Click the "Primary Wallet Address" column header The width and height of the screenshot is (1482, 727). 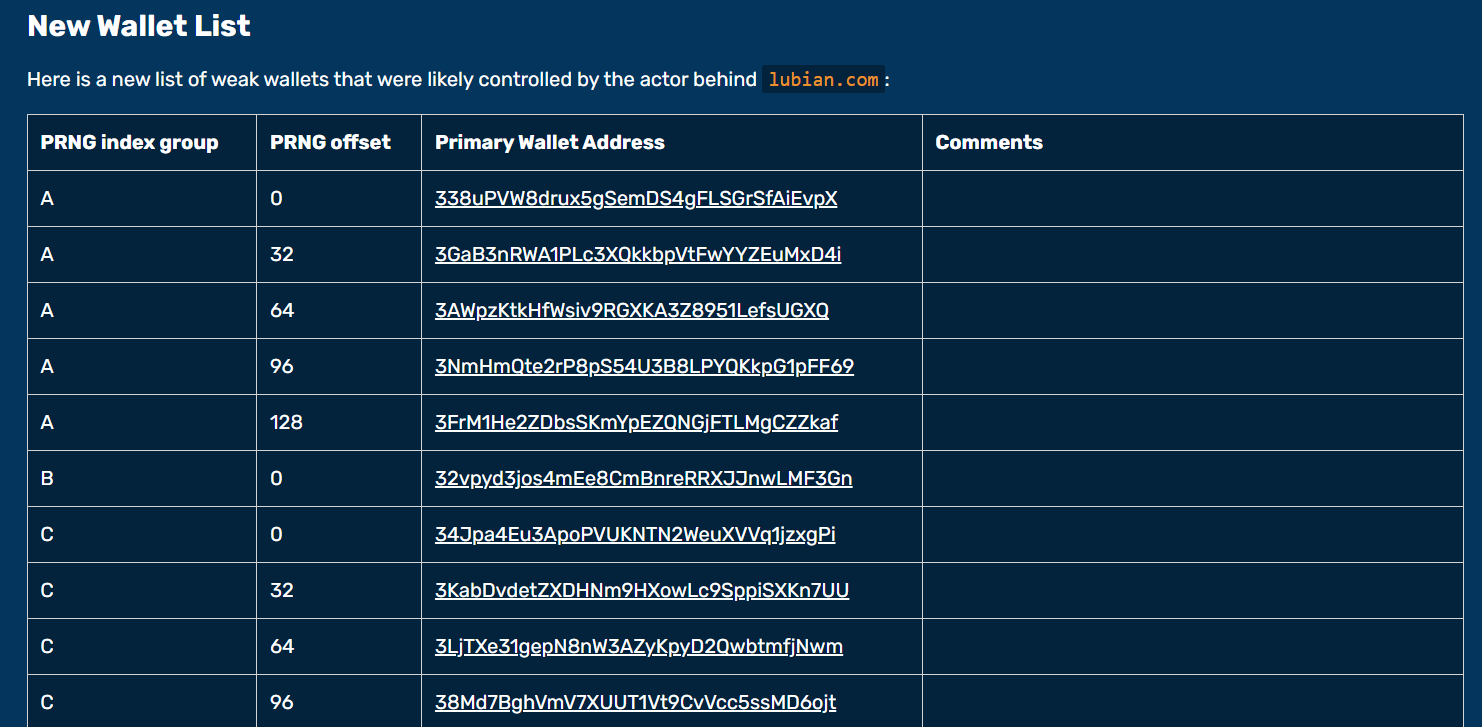[x=549, y=142]
